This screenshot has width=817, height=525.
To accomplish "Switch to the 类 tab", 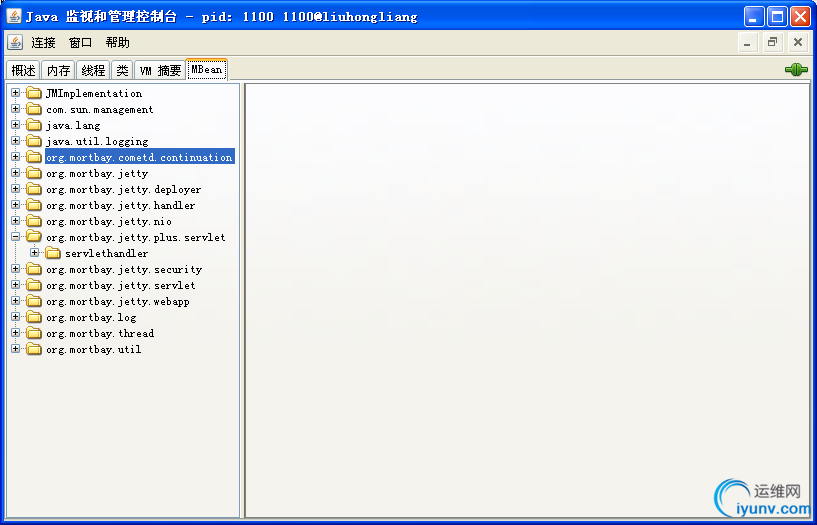I will tap(122, 70).
